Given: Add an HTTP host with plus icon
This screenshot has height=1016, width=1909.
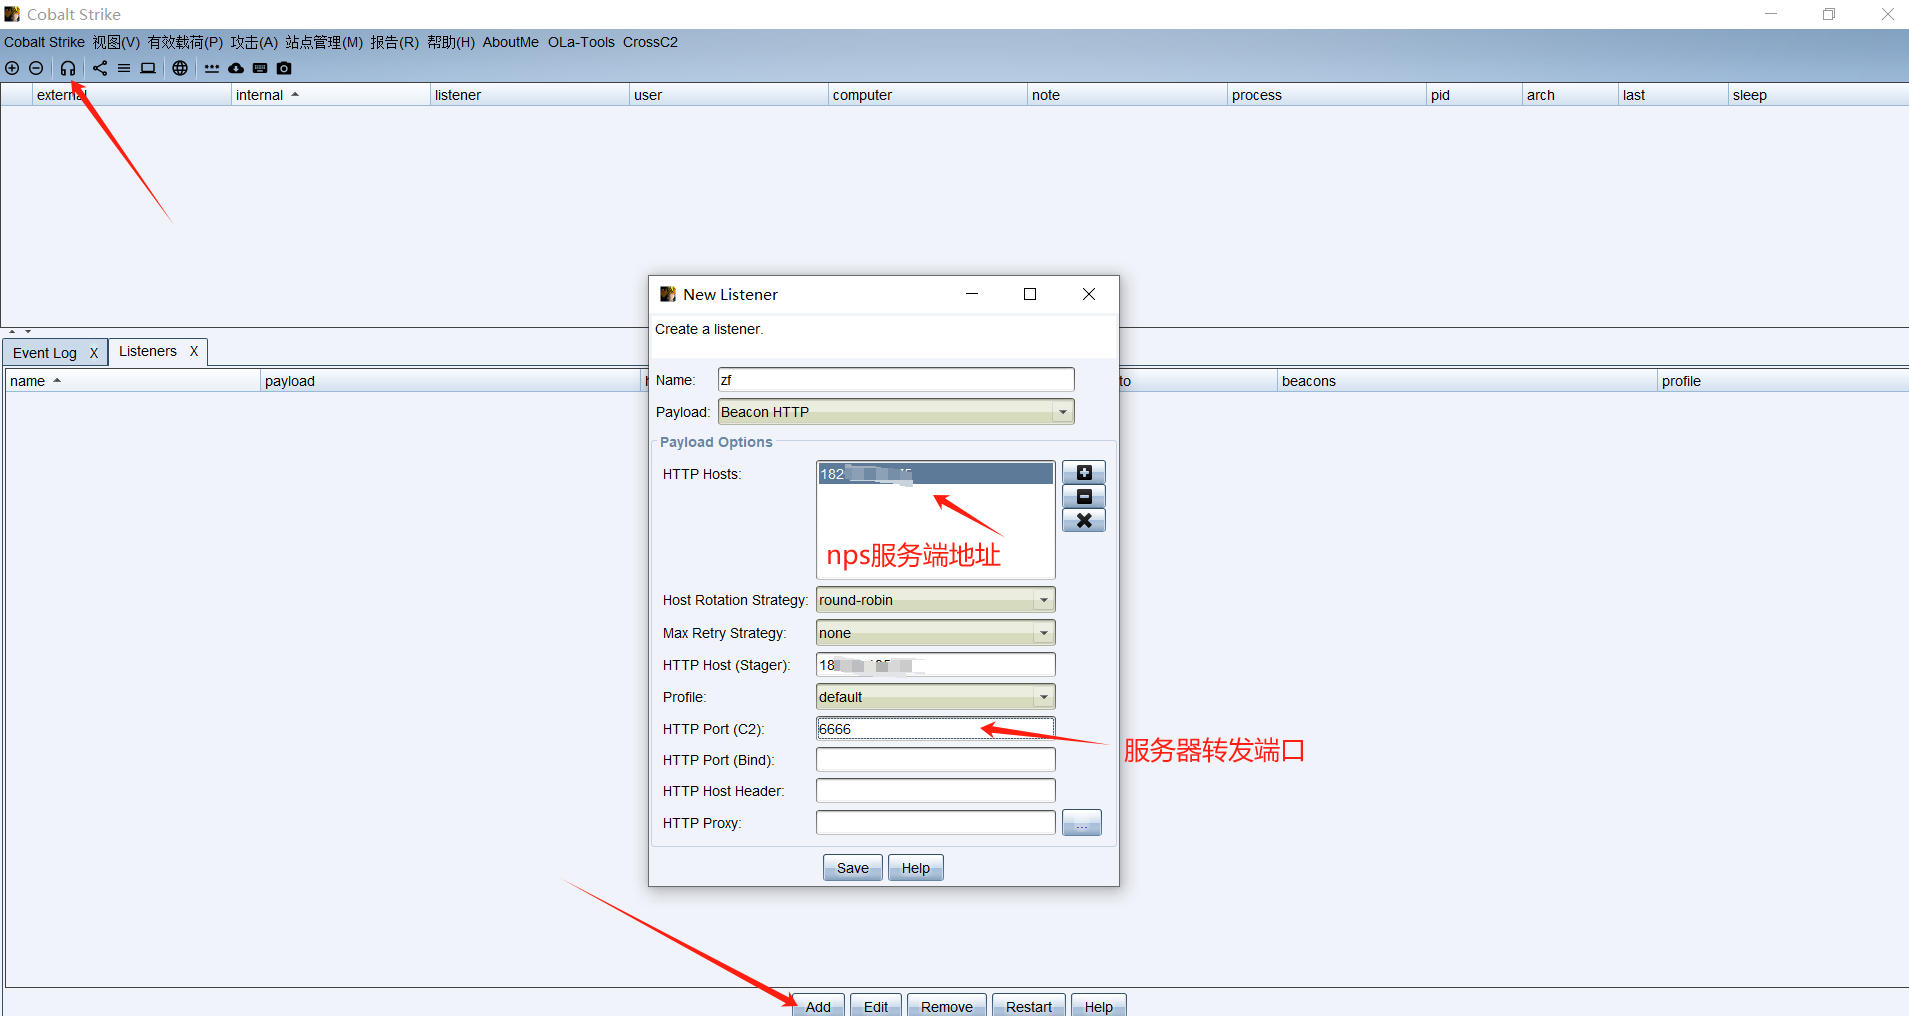Looking at the screenshot, I should coord(1084,472).
